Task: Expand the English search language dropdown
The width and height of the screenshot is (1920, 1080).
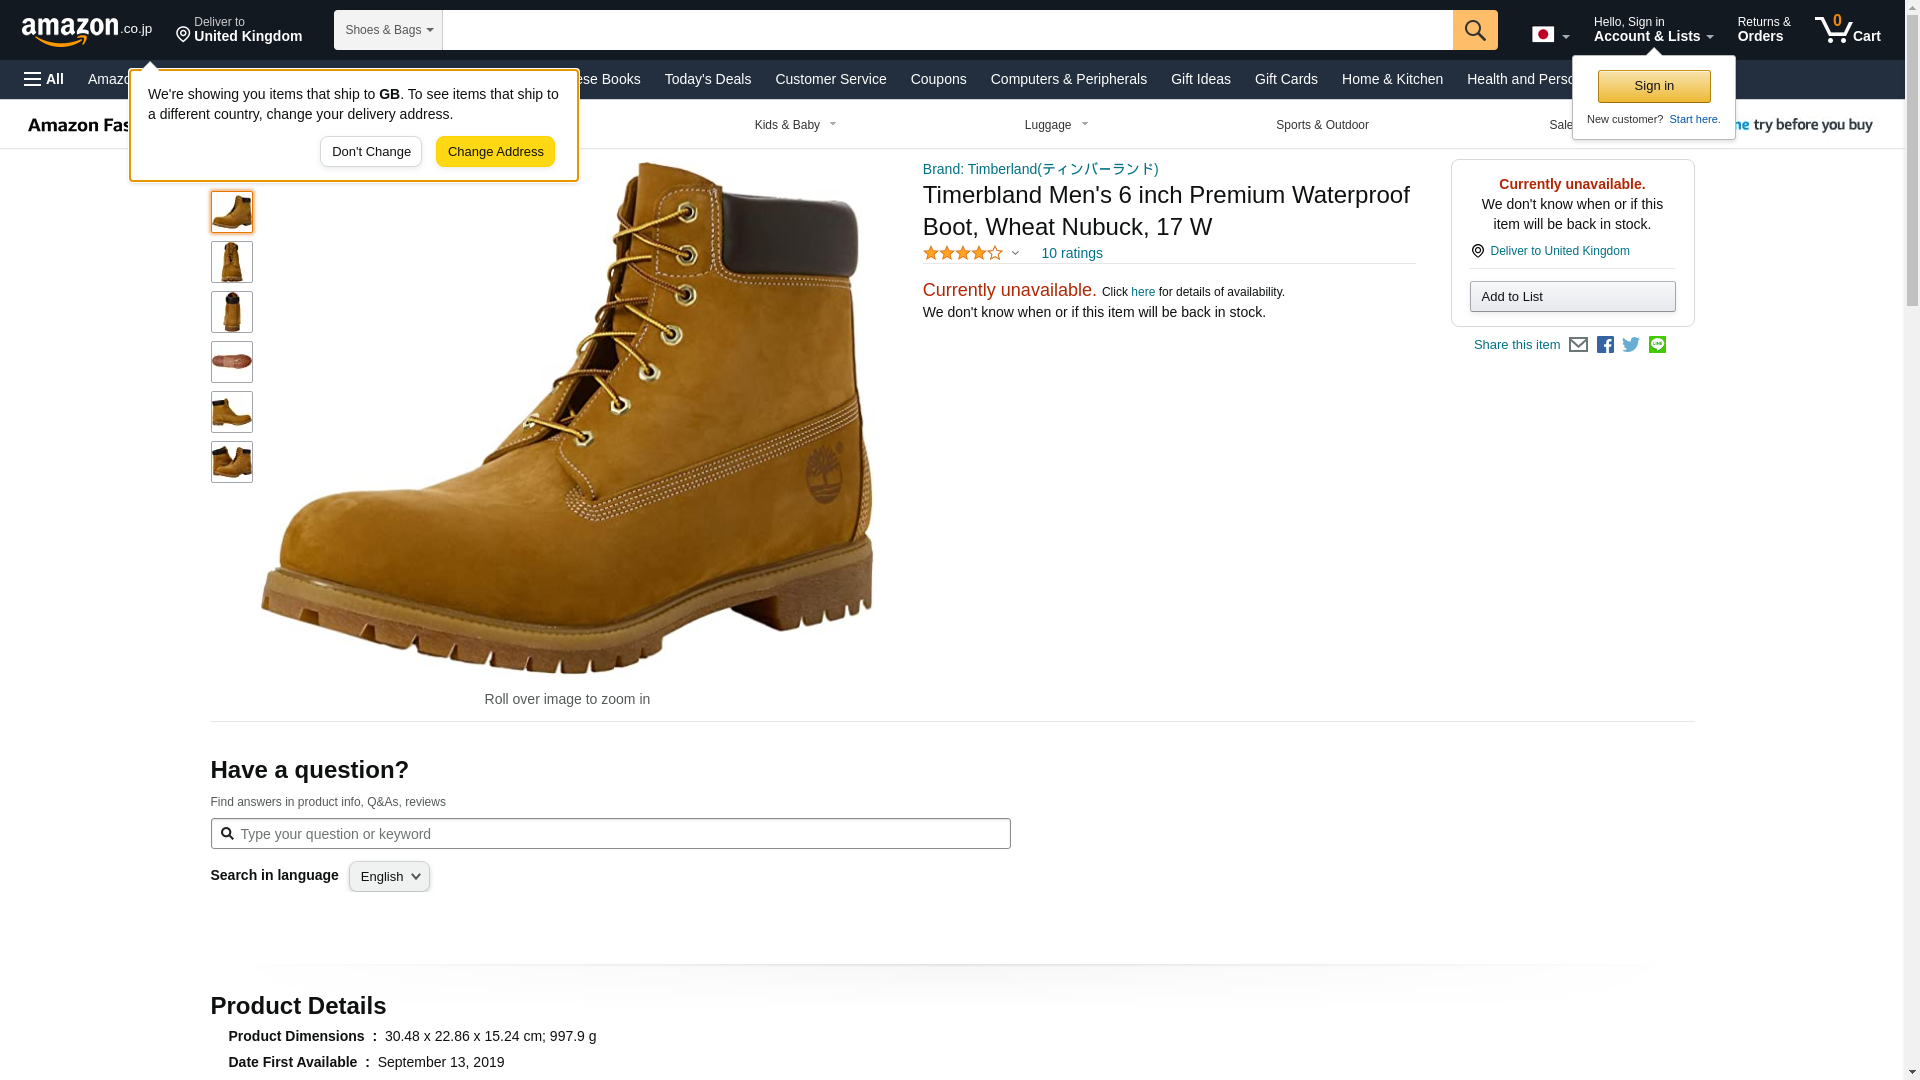Action: click(x=389, y=877)
